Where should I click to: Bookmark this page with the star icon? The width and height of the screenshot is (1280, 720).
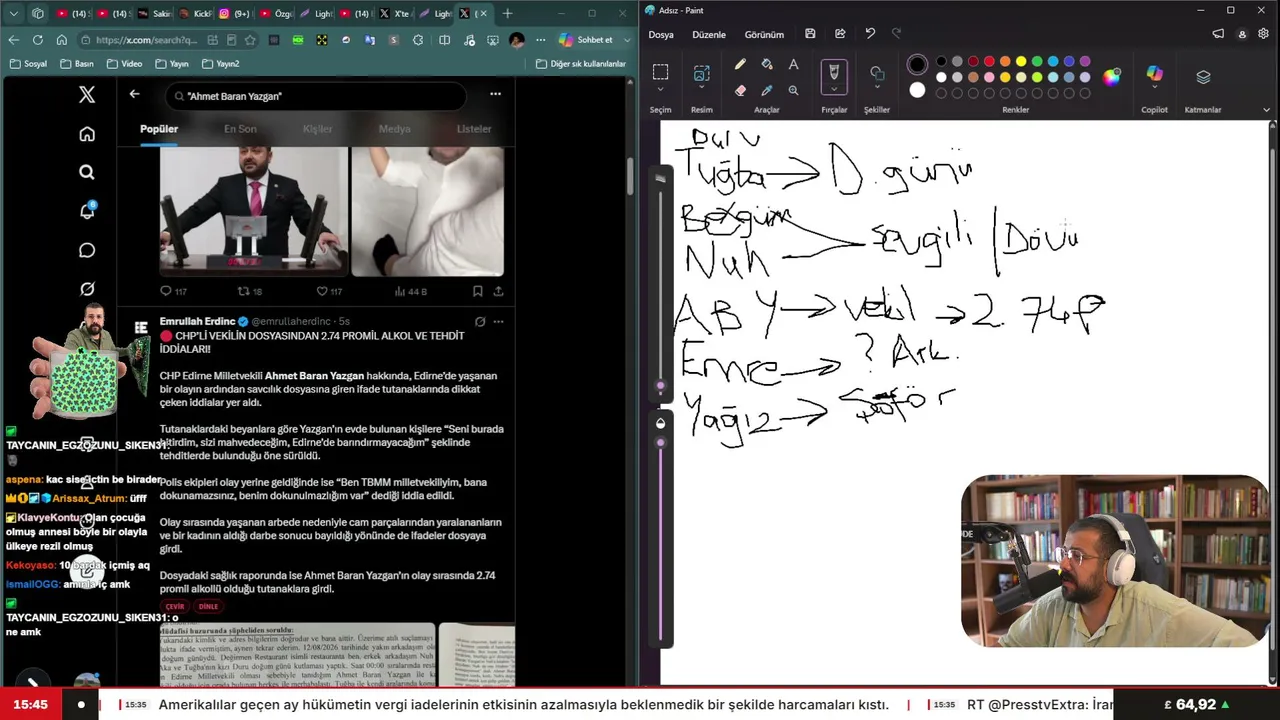[x=250, y=40]
